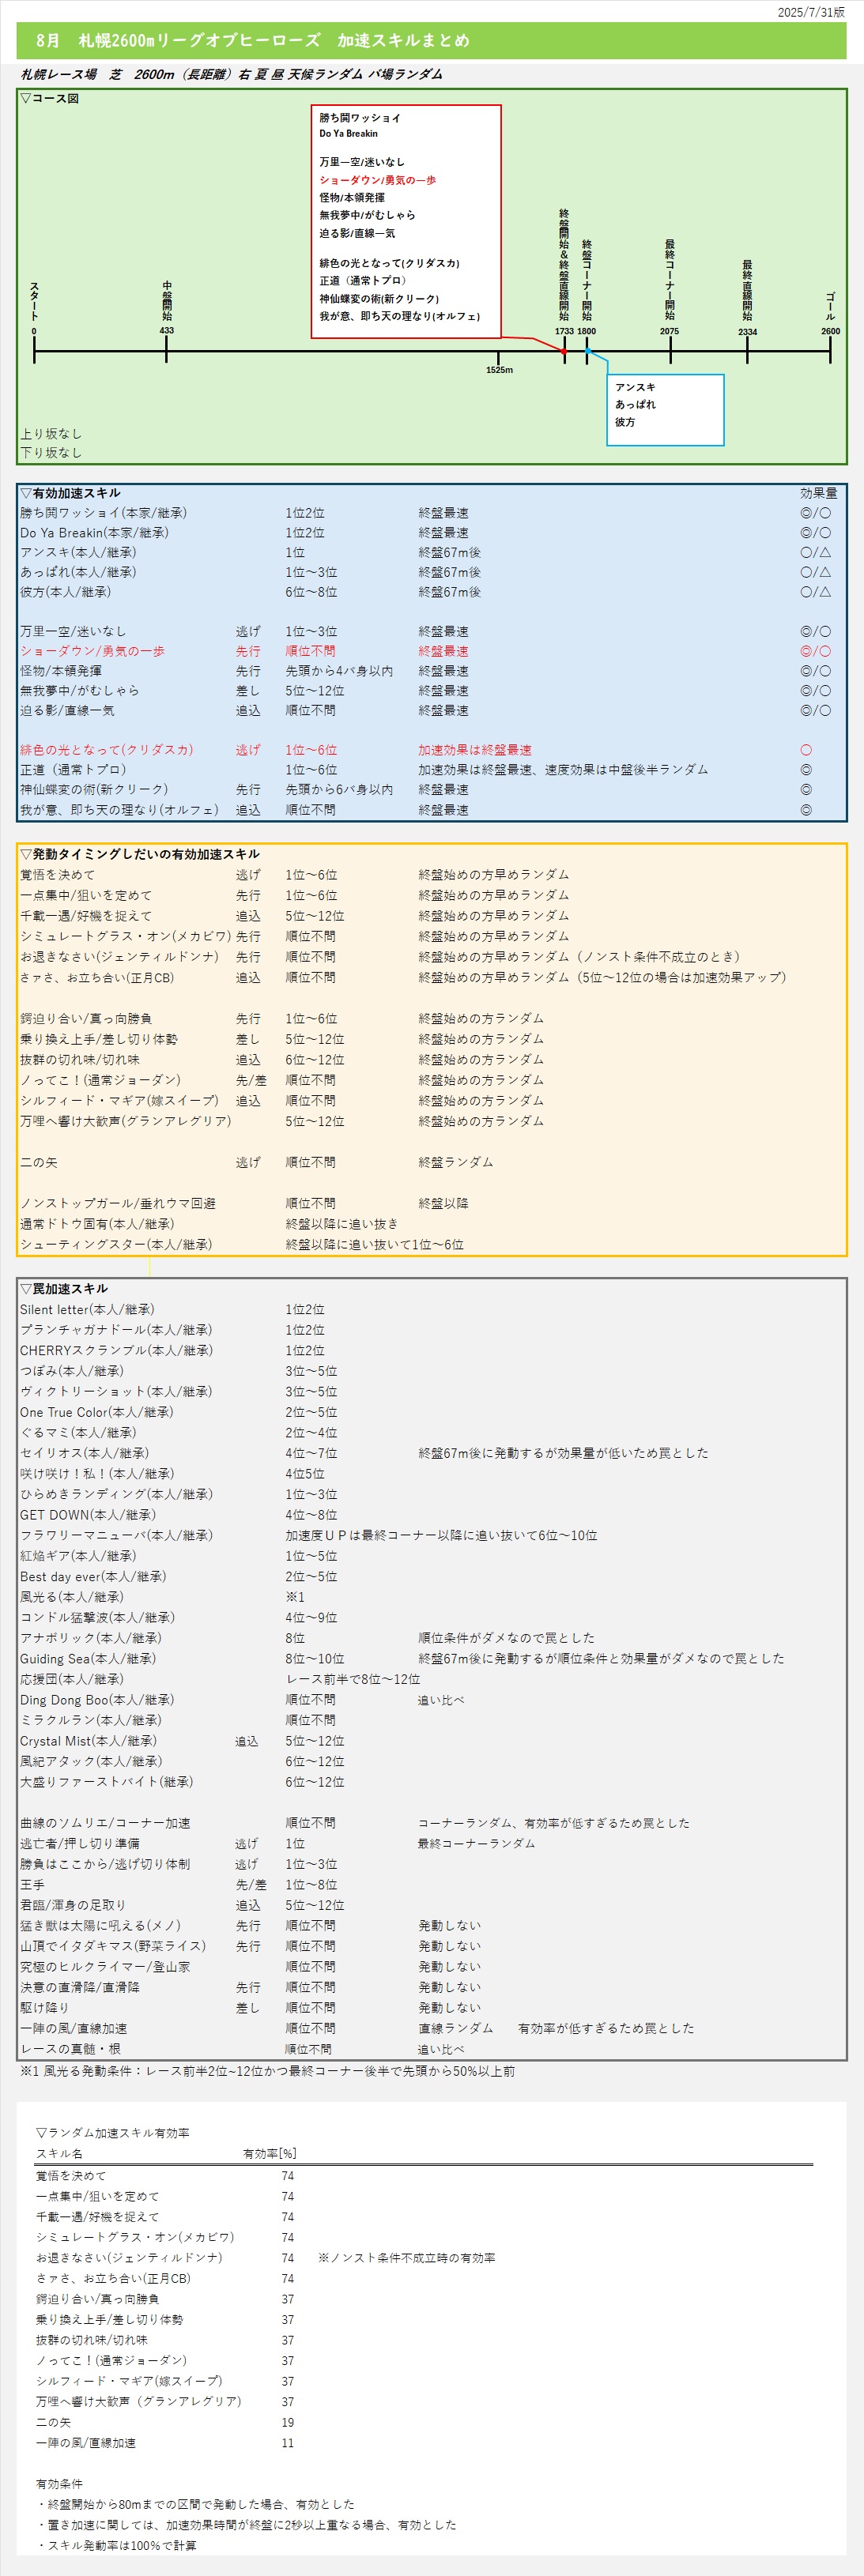
Task: Select the 'セイリオス(本人/継承)' skill name
Action: (84, 1453)
